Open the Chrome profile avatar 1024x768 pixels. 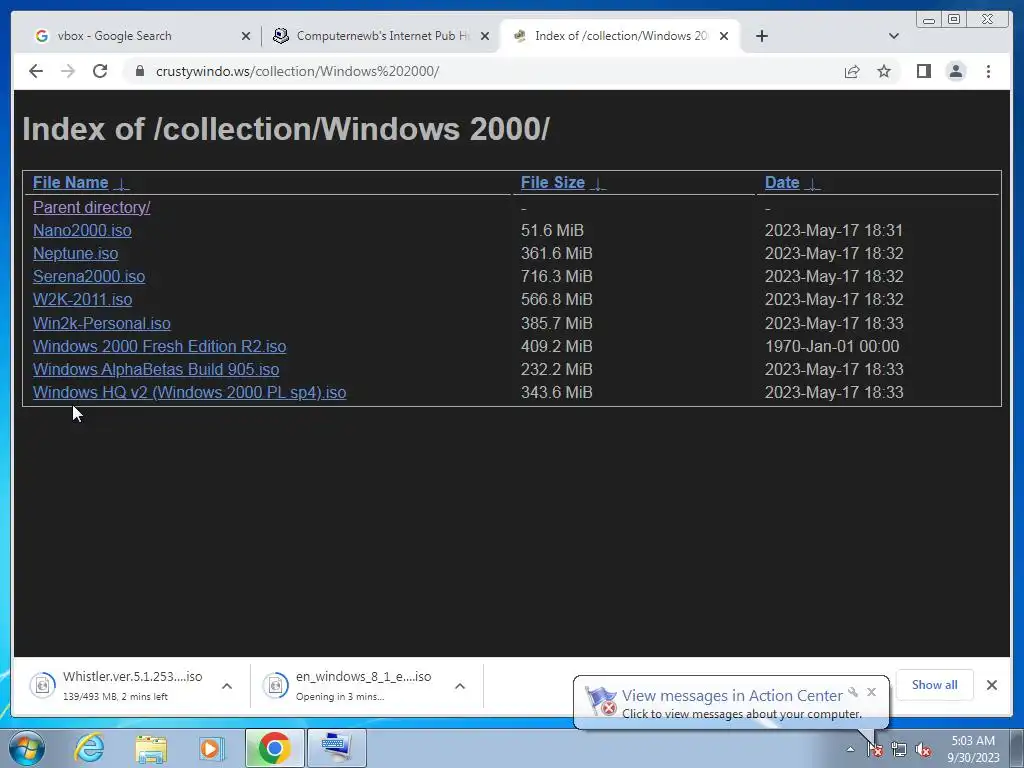955,71
